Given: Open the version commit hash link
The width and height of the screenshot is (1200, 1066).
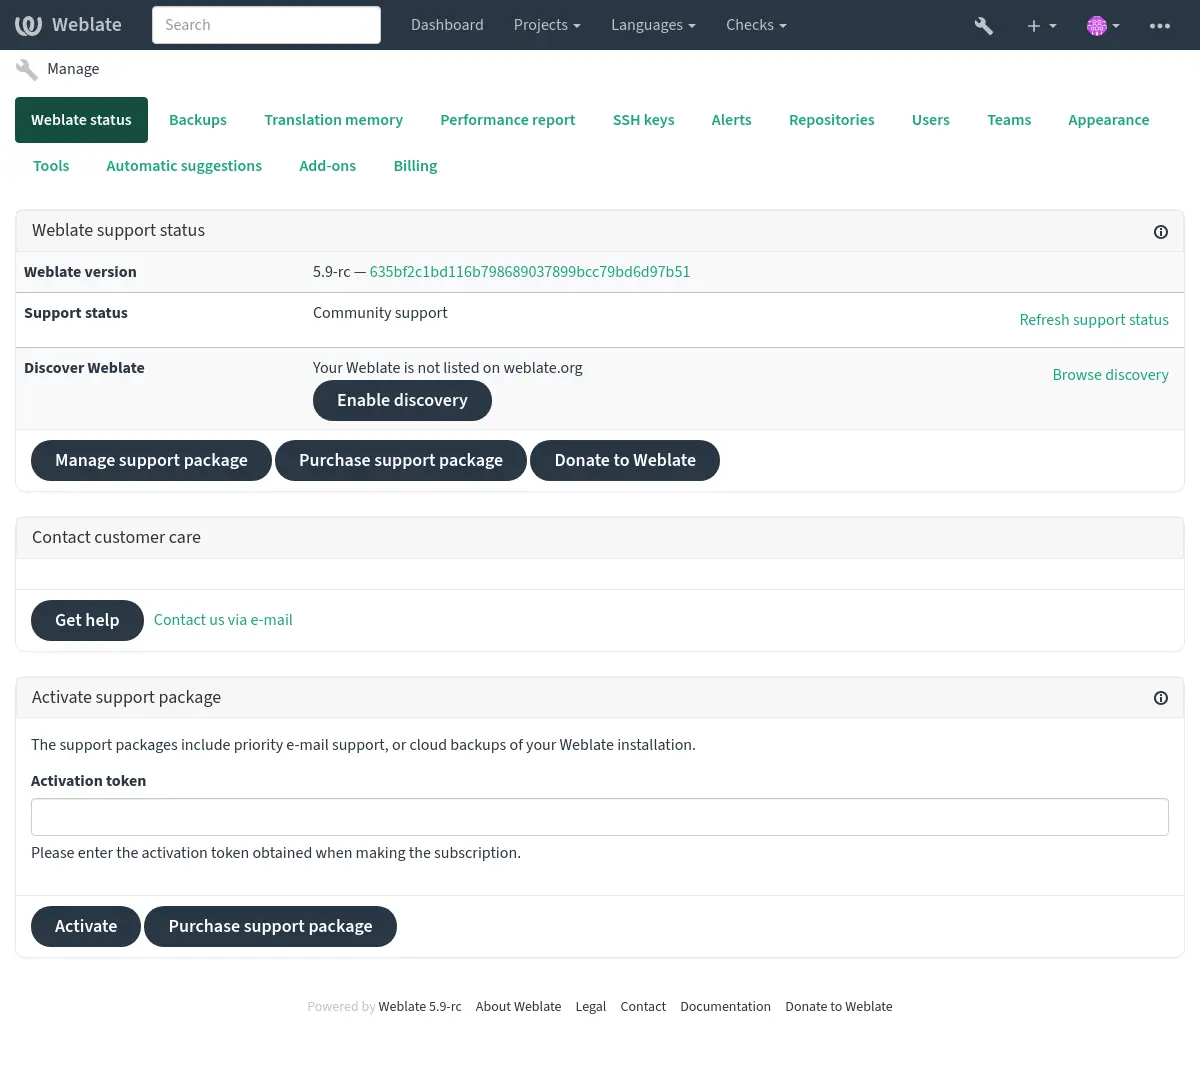Looking at the screenshot, I should click(x=530, y=272).
